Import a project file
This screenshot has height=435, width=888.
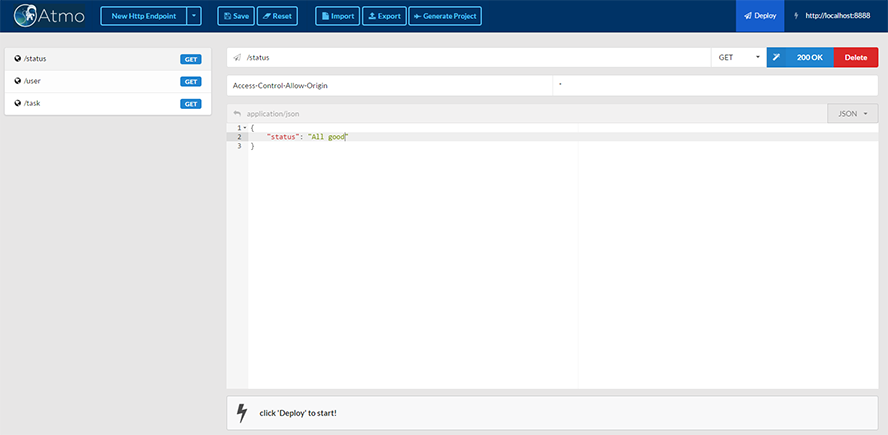(337, 16)
